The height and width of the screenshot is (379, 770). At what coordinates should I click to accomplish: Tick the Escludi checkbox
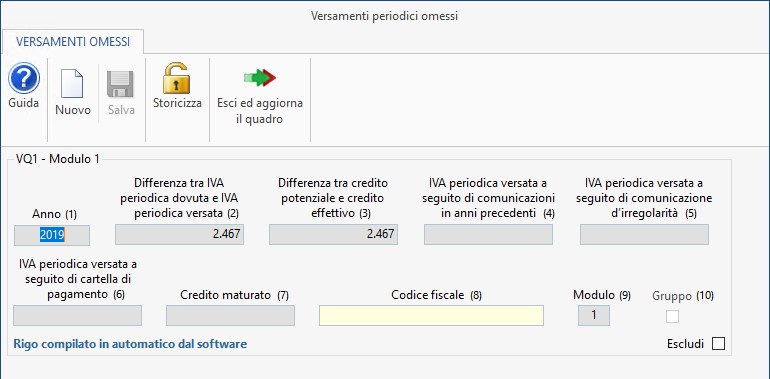(718, 344)
